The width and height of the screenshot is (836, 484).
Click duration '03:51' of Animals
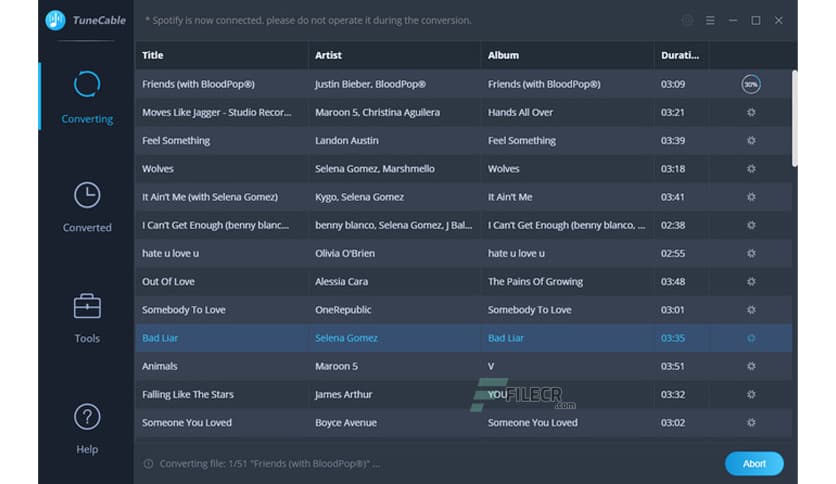click(673, 367)
